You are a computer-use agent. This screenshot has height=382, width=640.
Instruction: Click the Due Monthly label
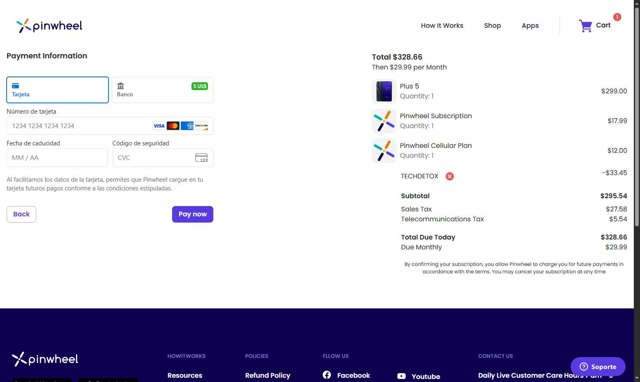(421, 247)
